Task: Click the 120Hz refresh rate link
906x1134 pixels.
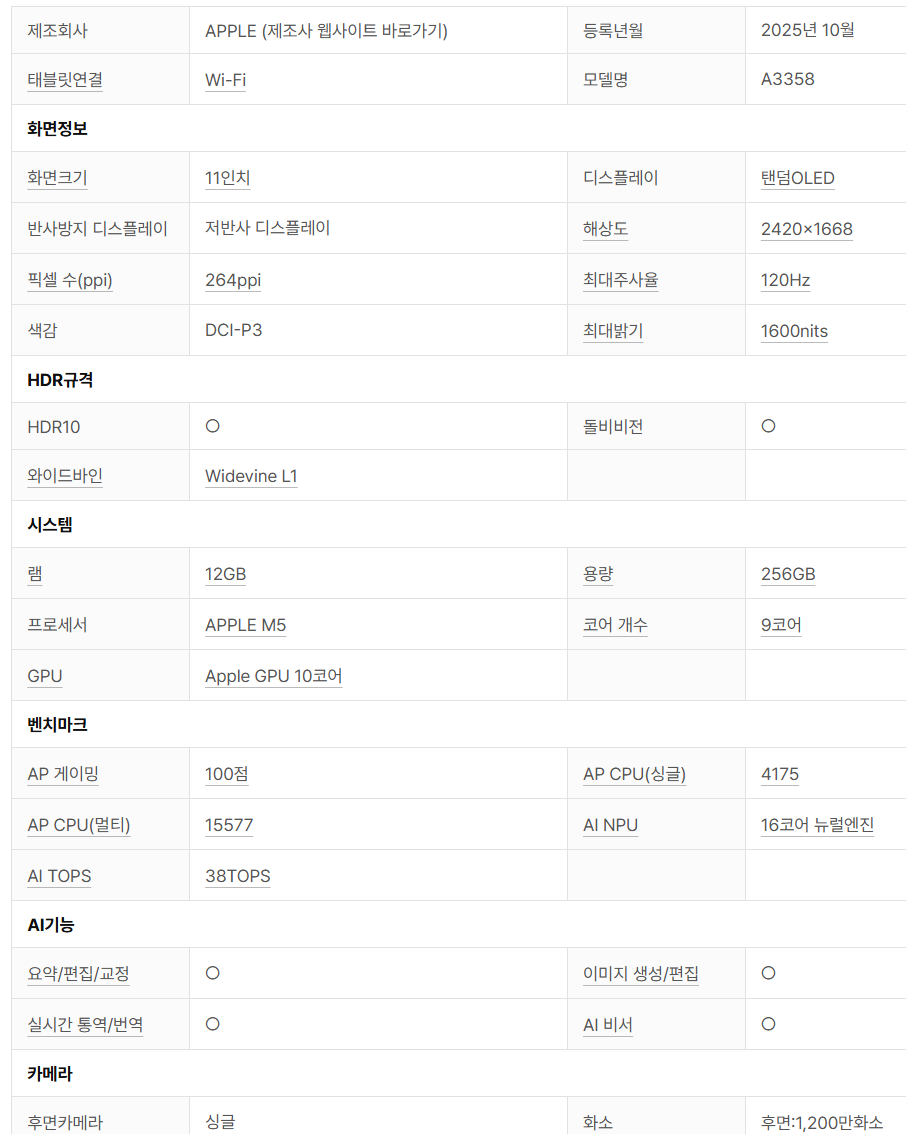Action: [785, 280]
